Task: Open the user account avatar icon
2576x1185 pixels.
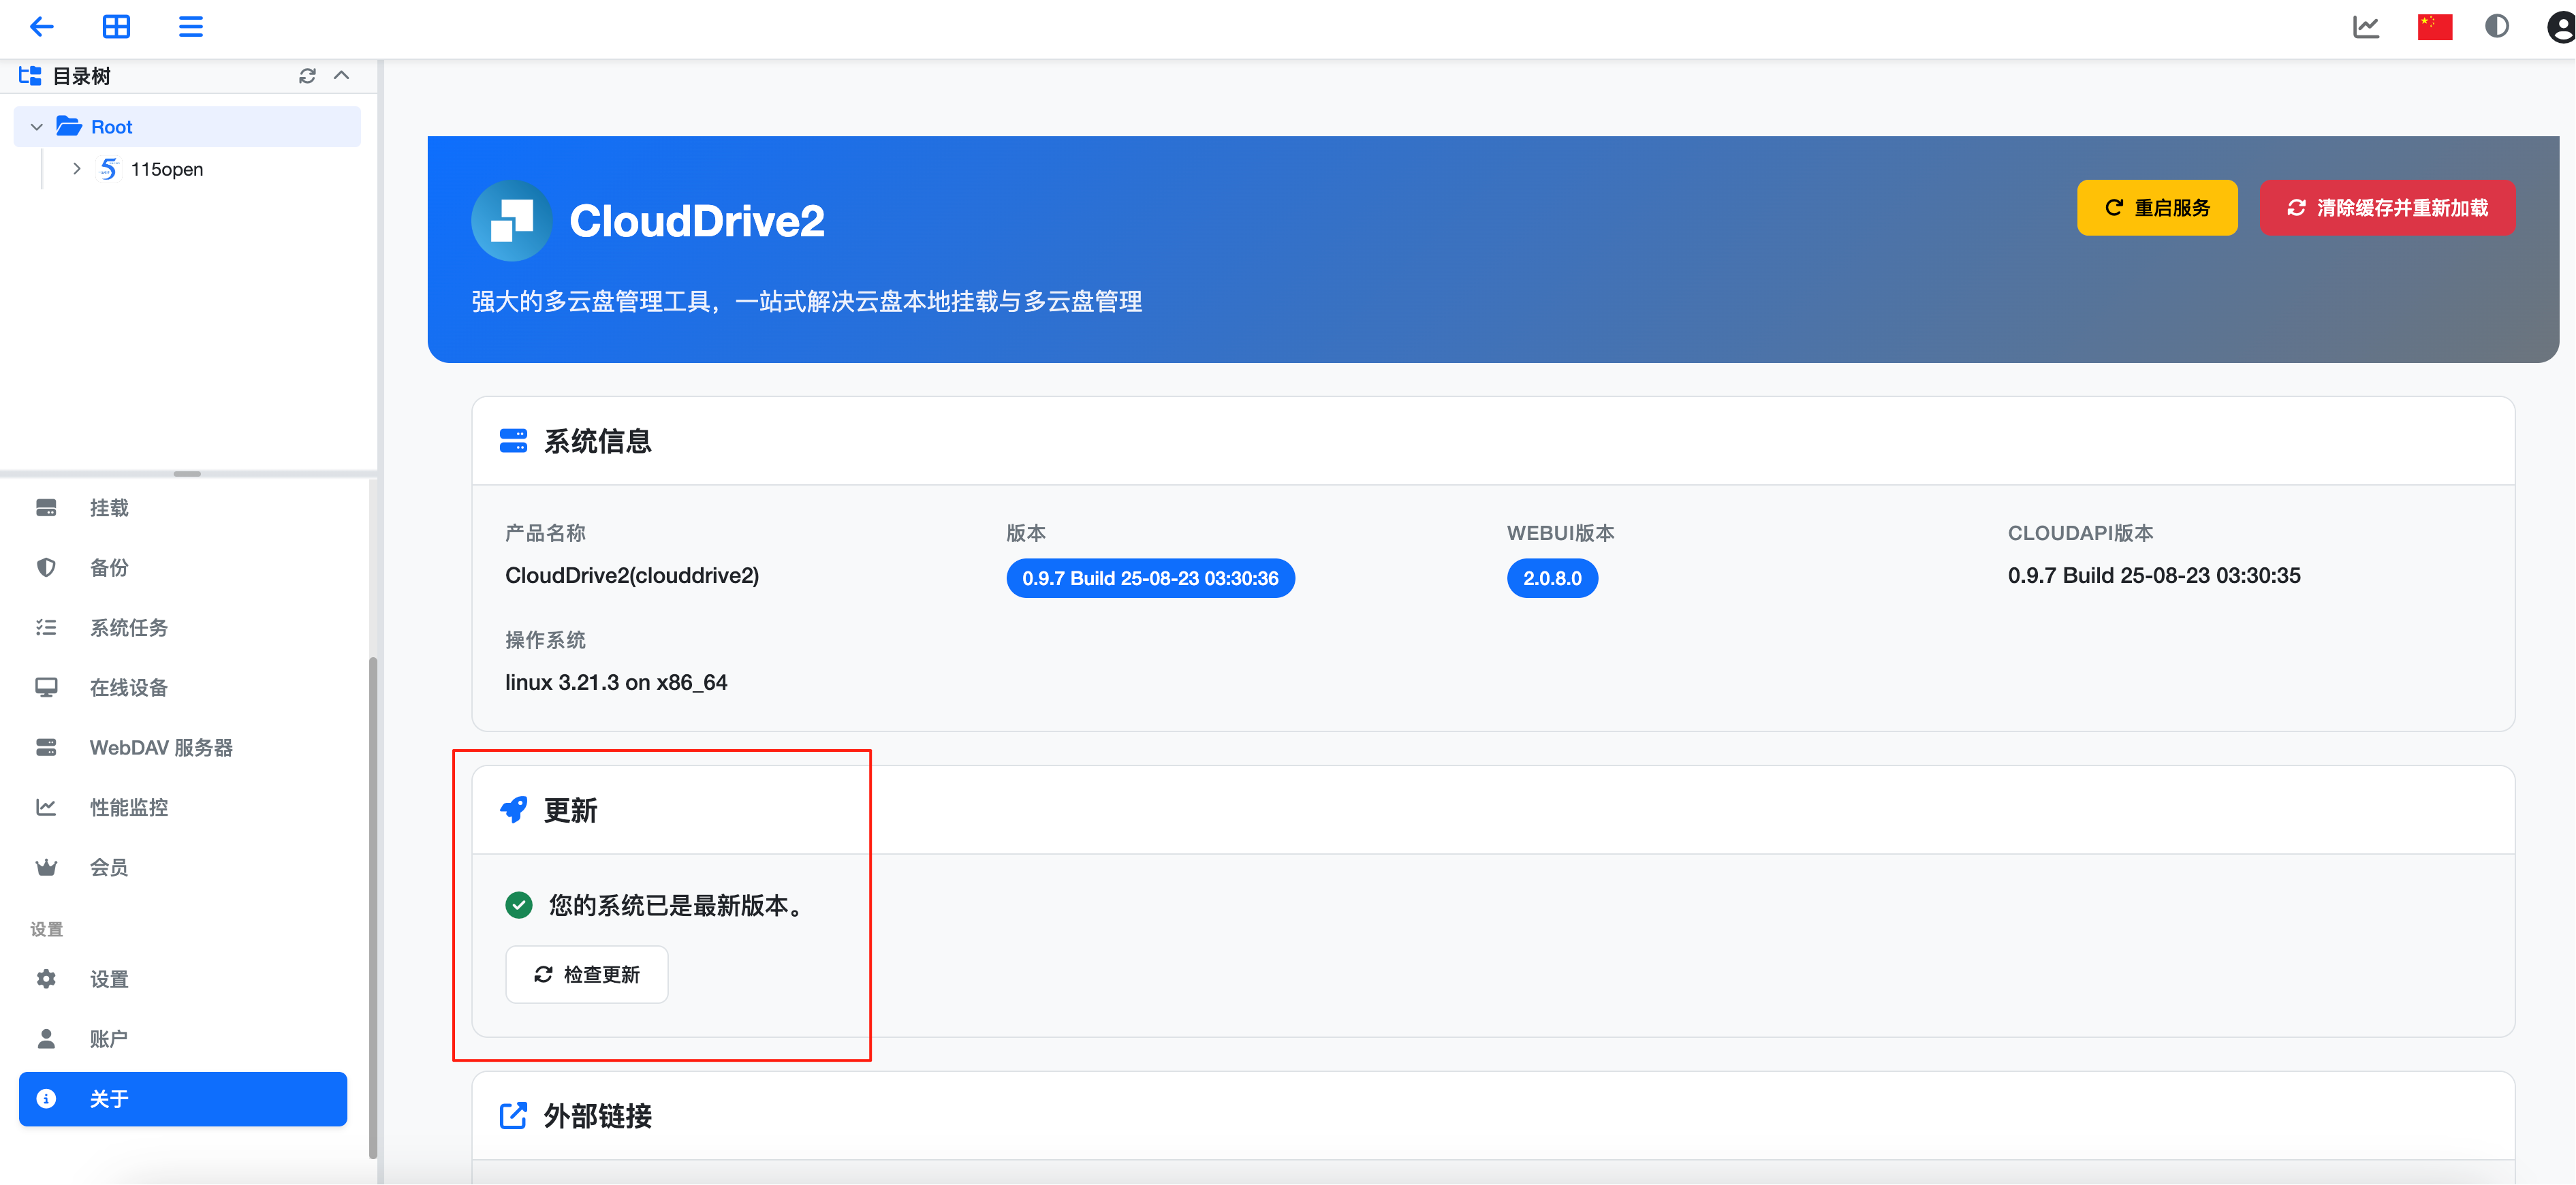Action: [x=2560, y=27]
